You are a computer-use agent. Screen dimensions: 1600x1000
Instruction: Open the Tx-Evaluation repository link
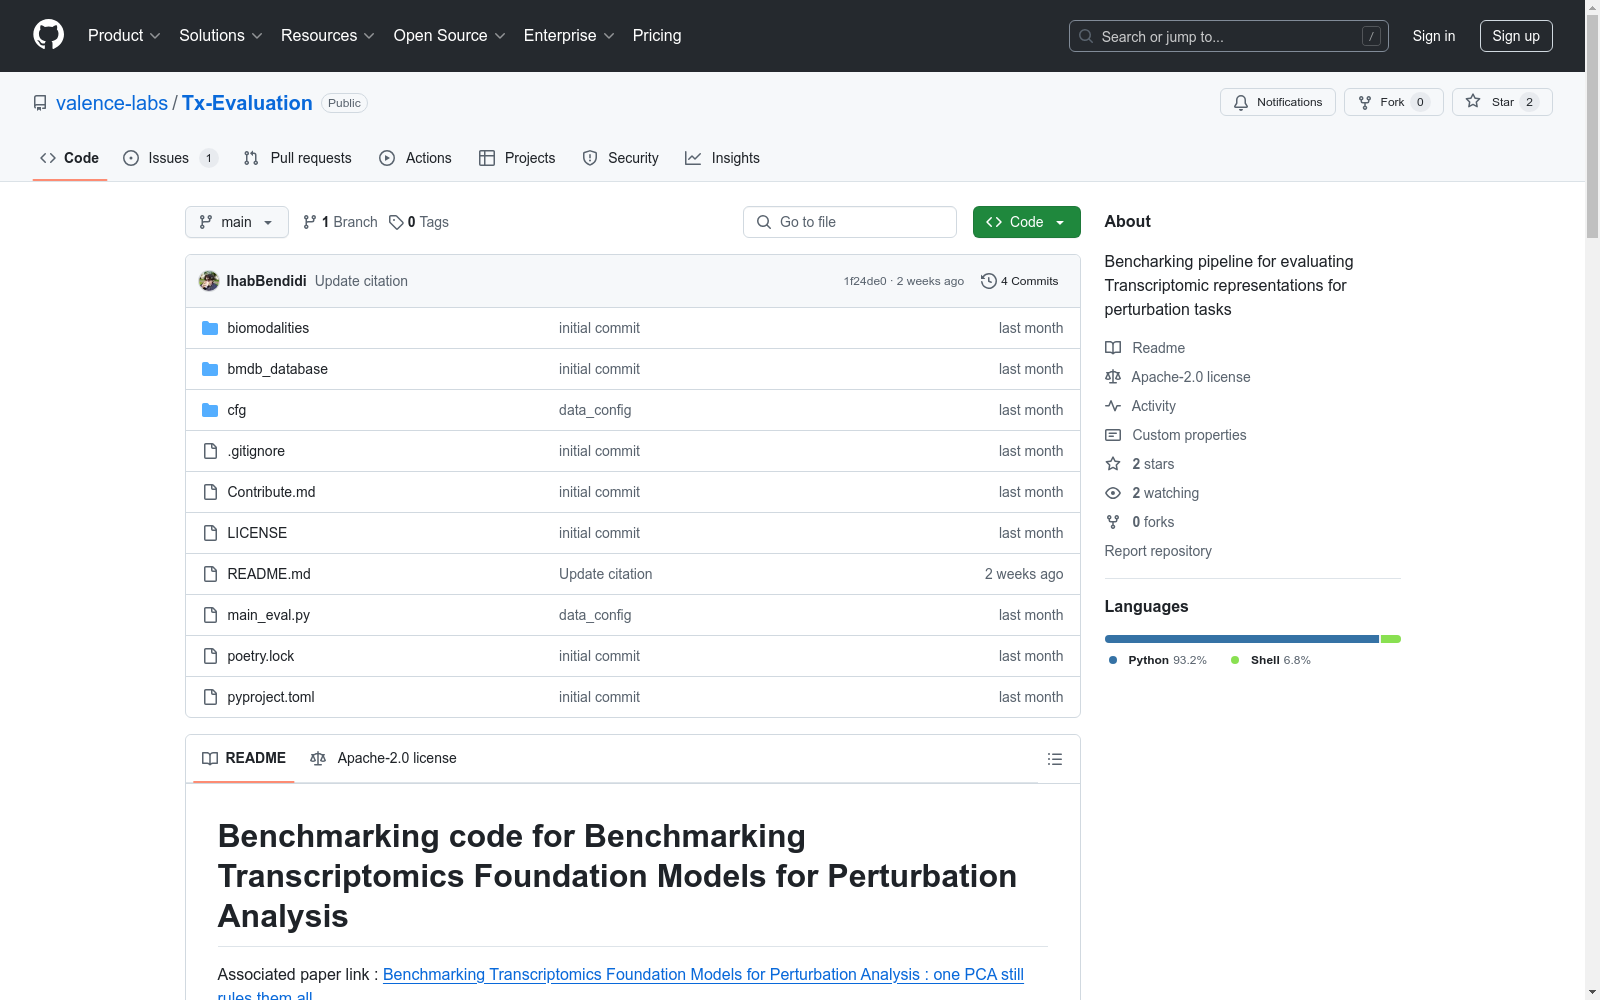click(x=247, y=103)
